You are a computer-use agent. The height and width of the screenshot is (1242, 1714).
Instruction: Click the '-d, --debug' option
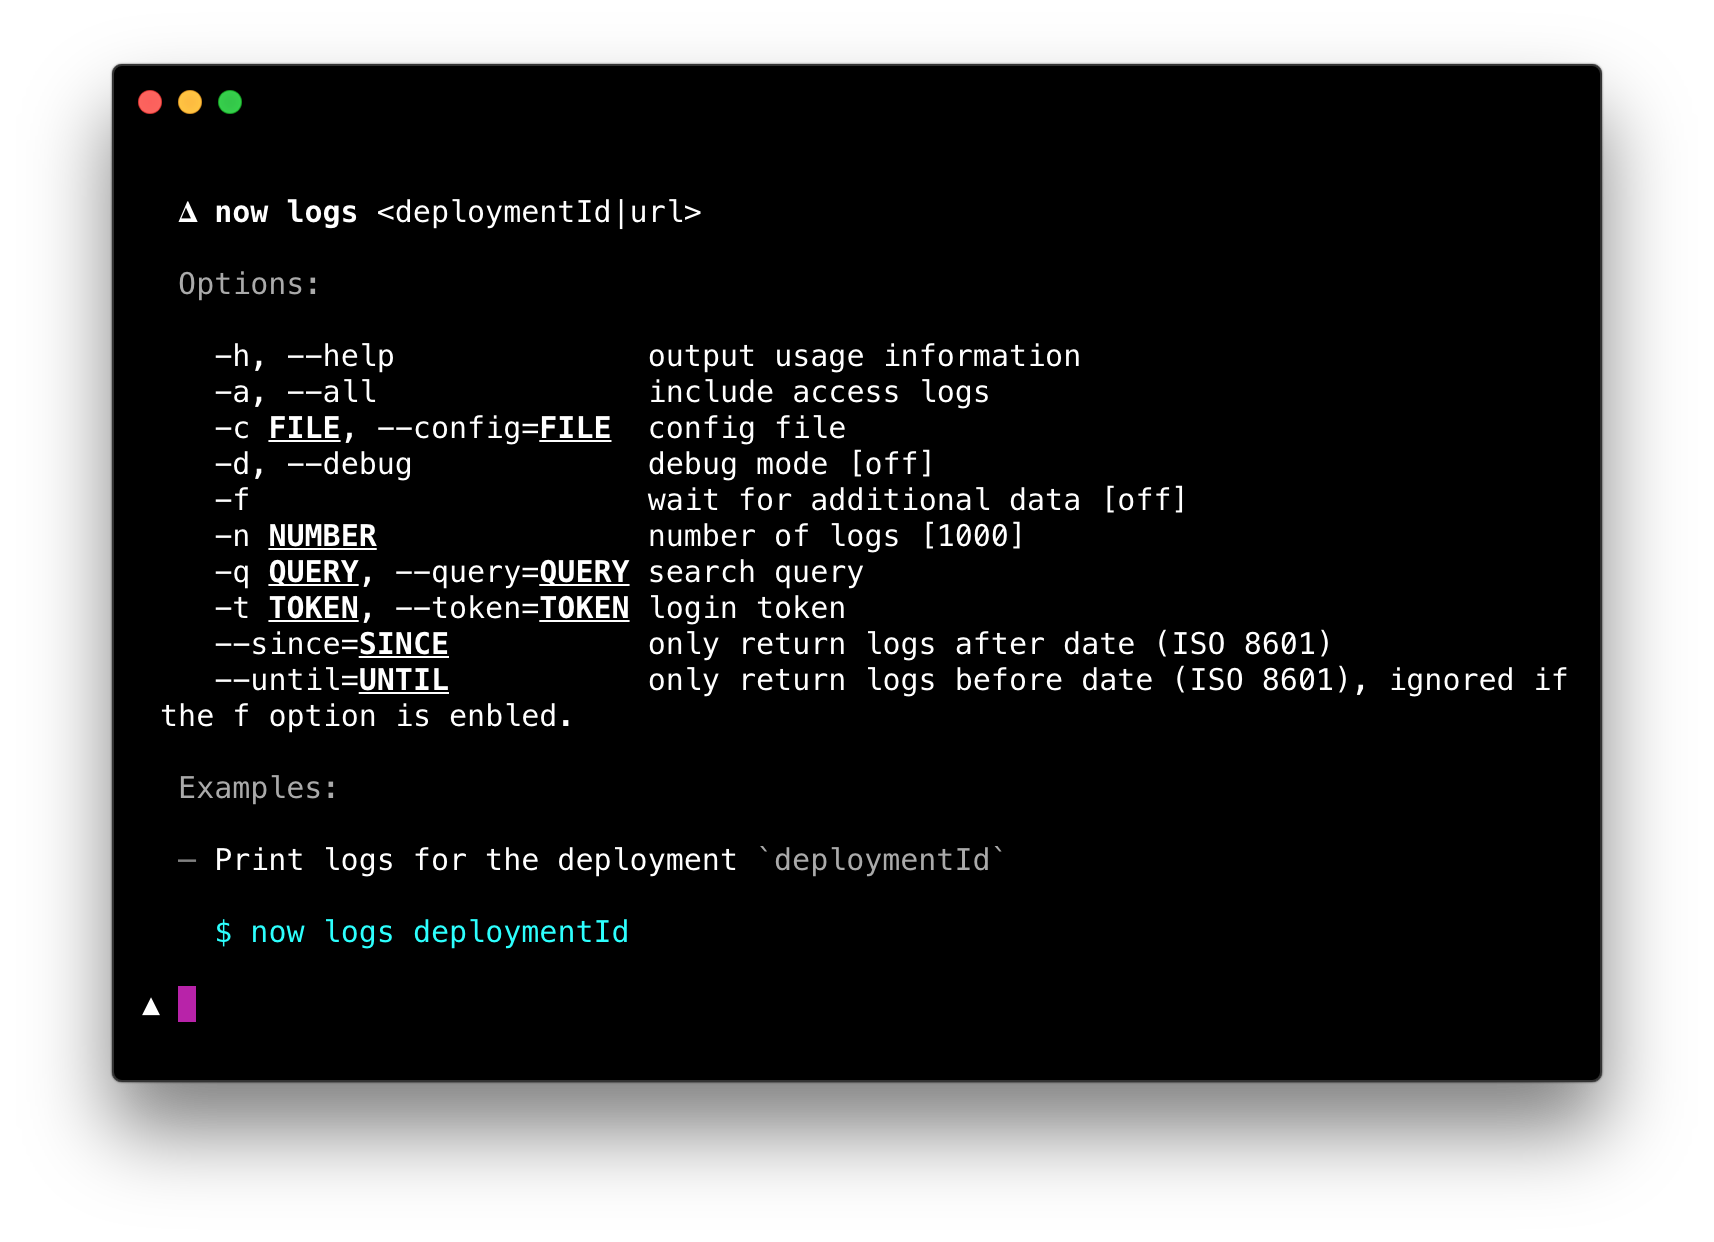coord(314,464)
